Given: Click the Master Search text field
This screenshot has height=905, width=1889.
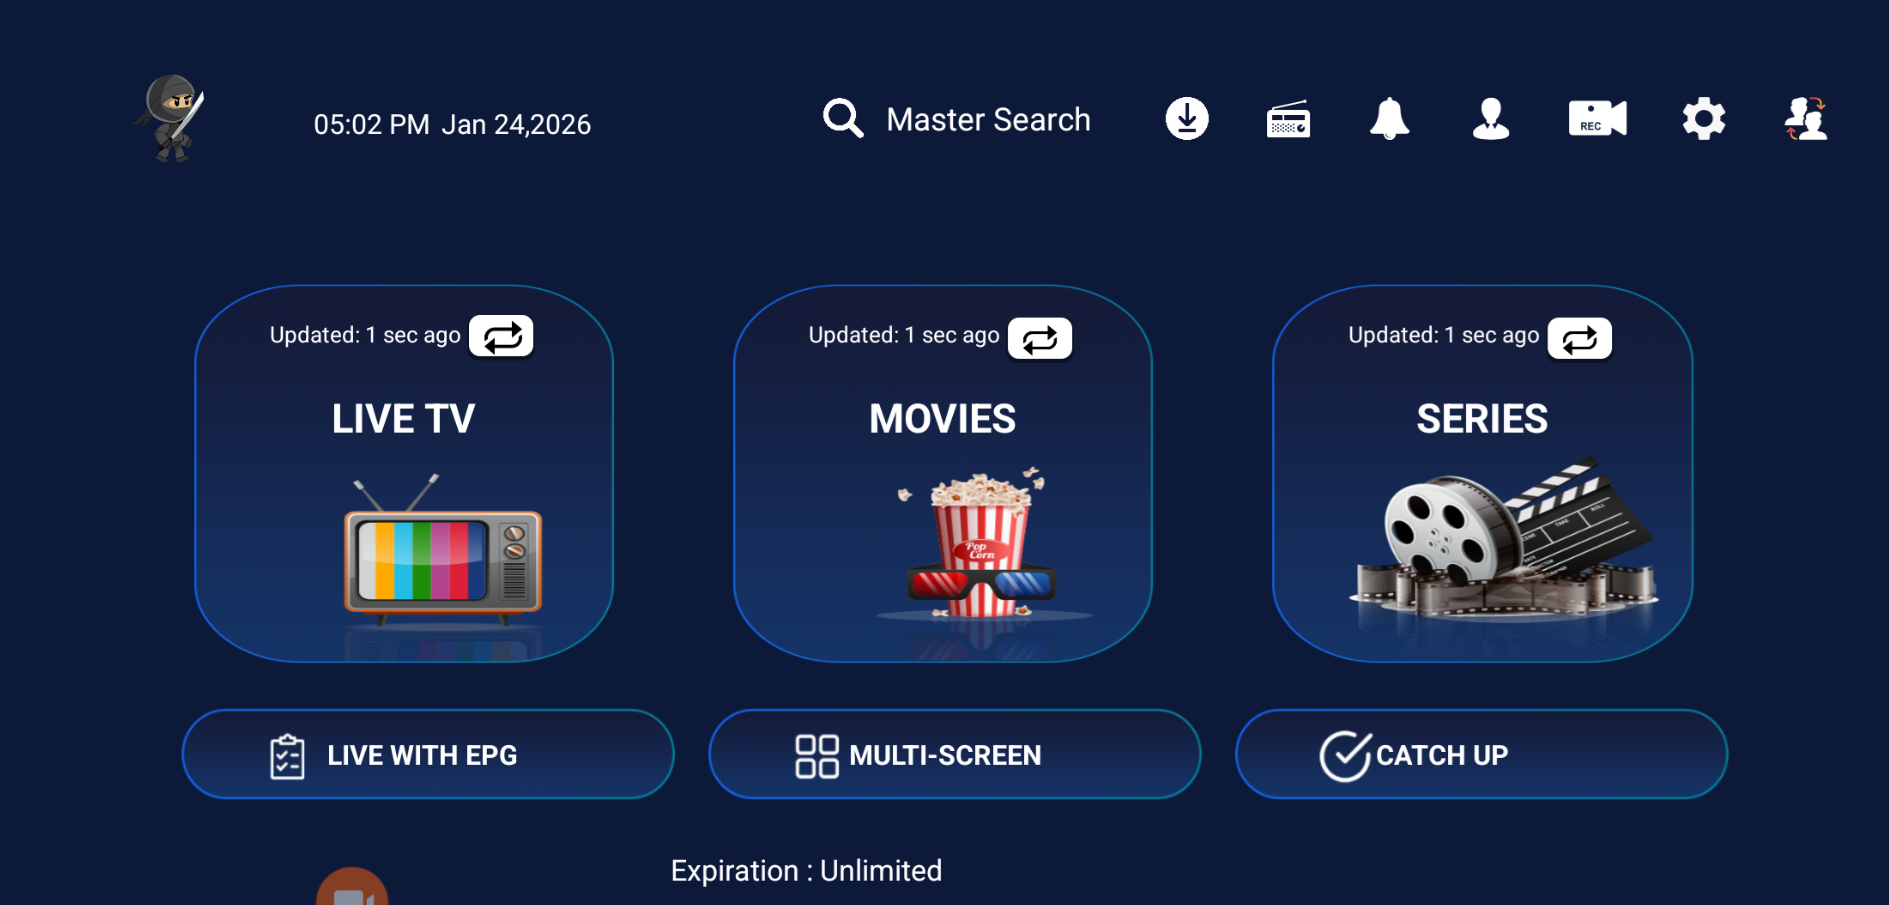Looking at the screenshot, I should pos(988,120).
